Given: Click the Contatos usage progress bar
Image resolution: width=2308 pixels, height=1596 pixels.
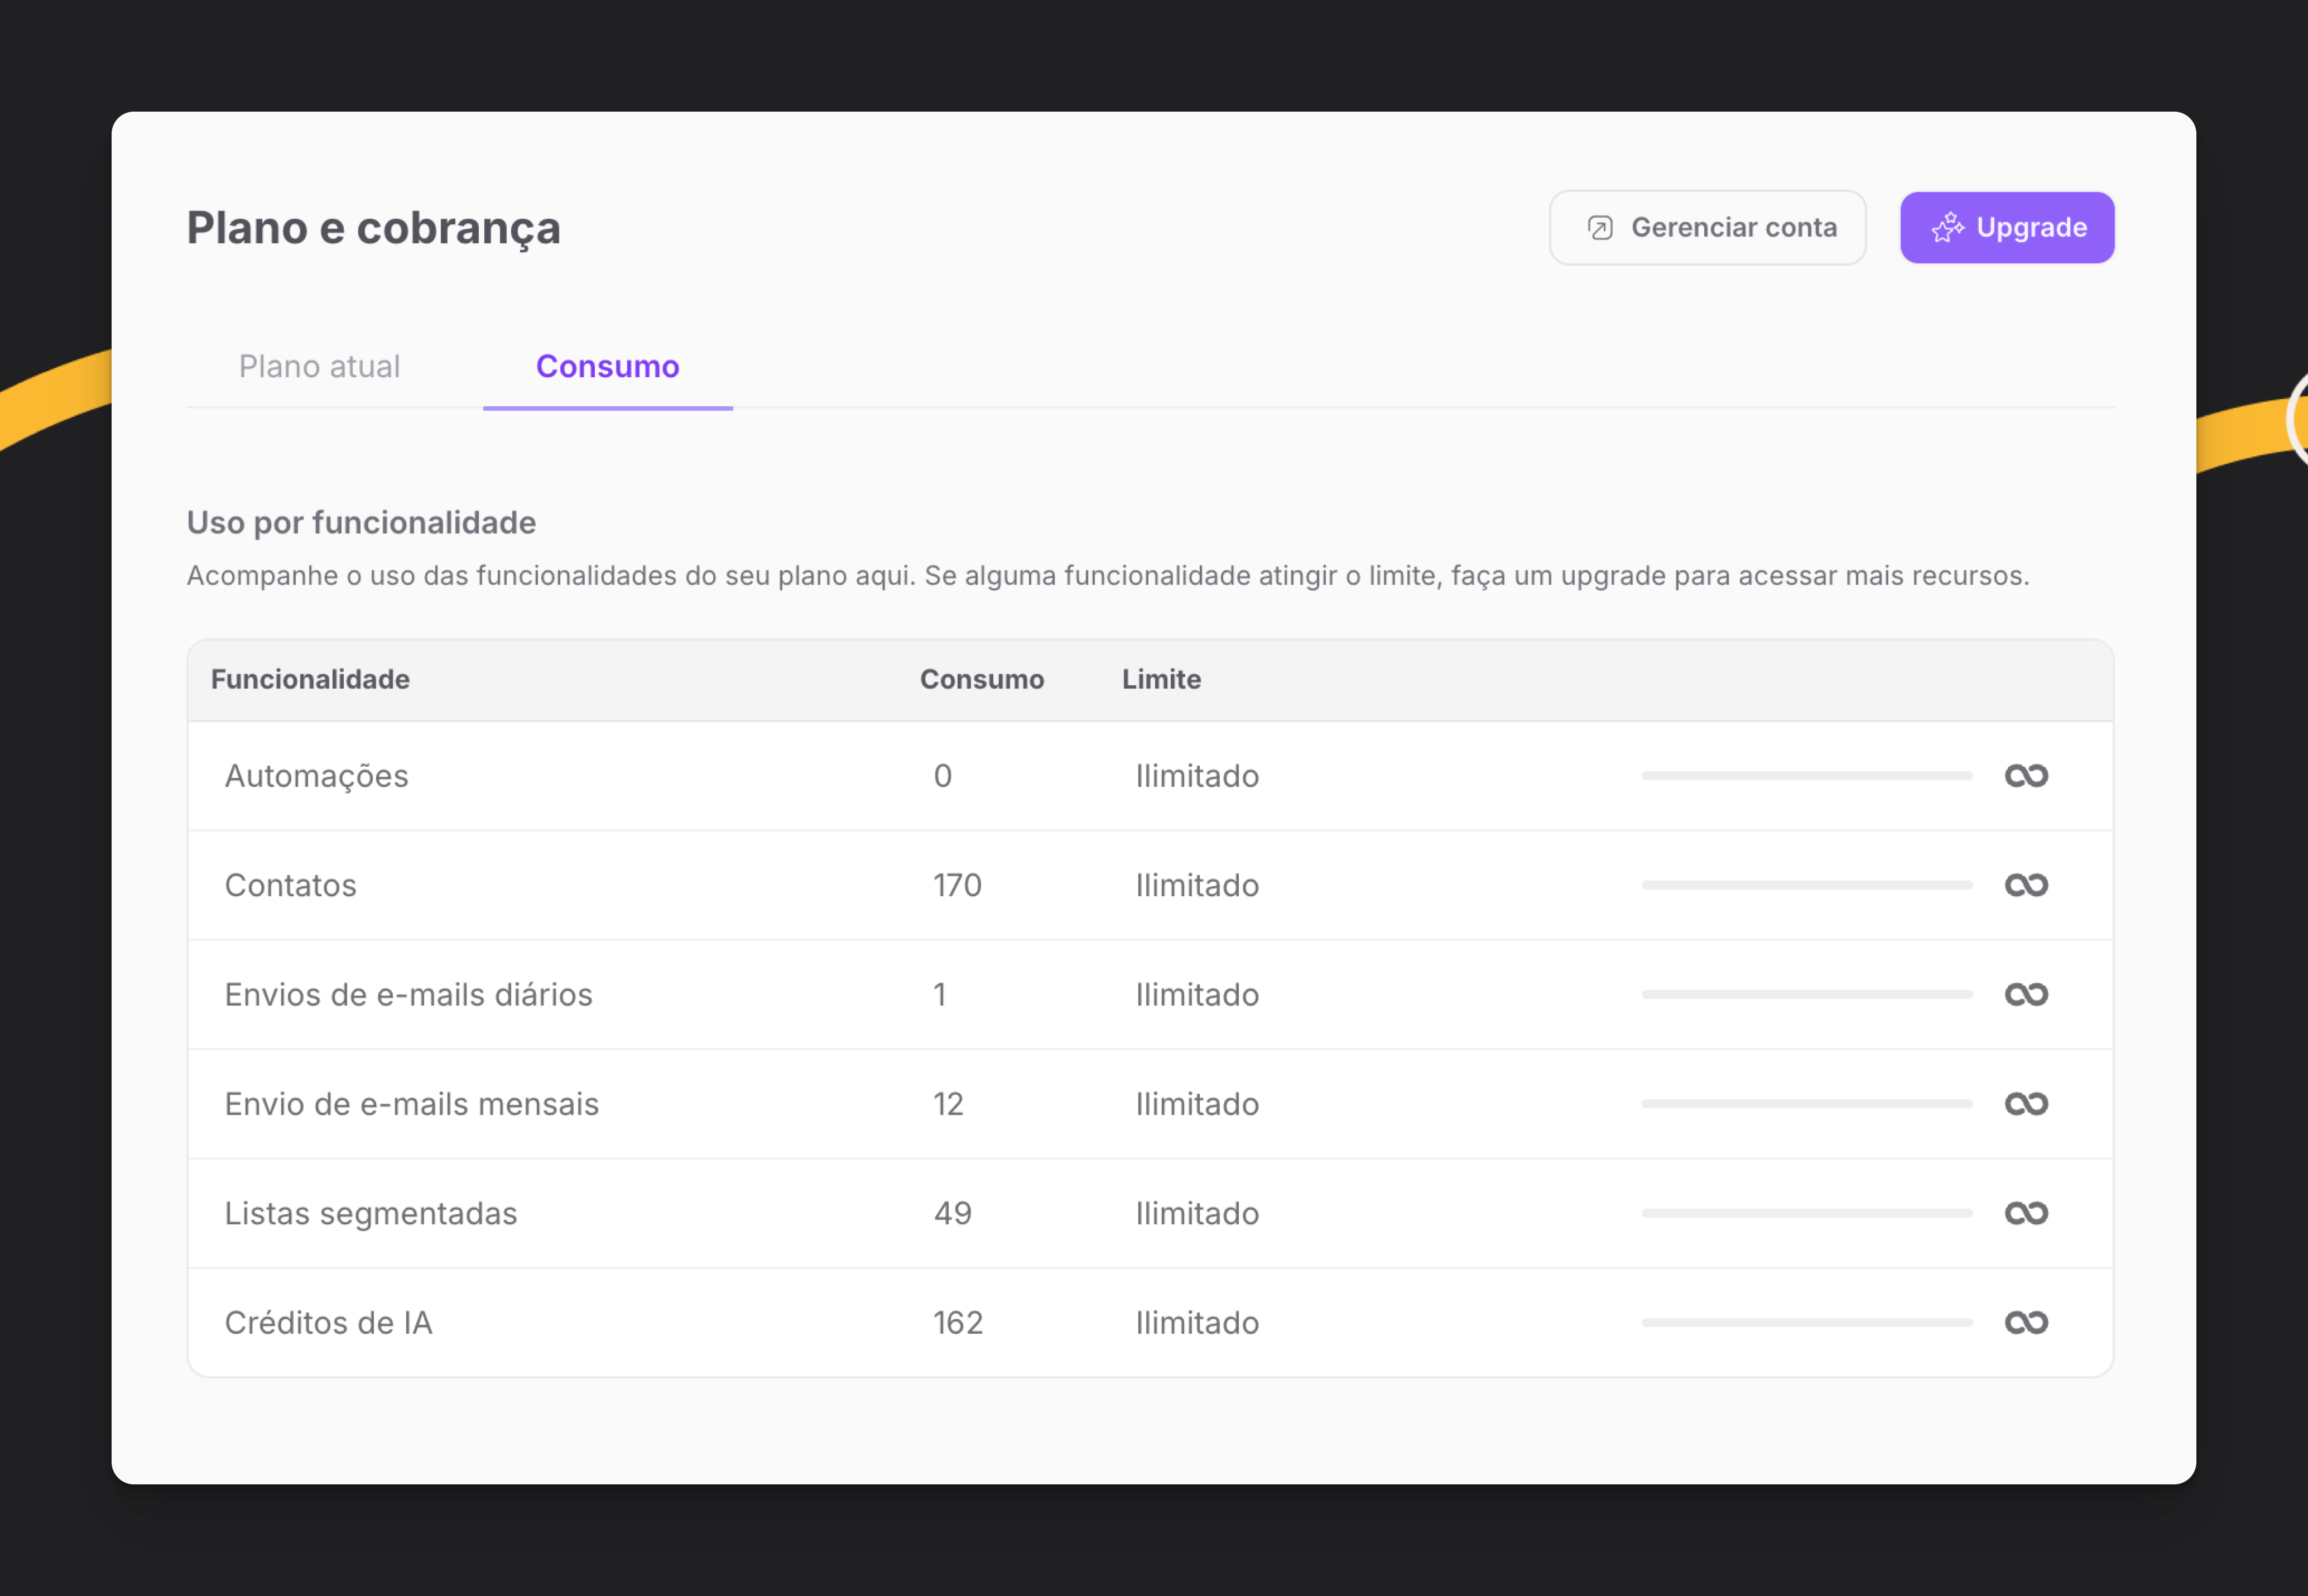Looking at the screenshot, I should click(1806, 885).
